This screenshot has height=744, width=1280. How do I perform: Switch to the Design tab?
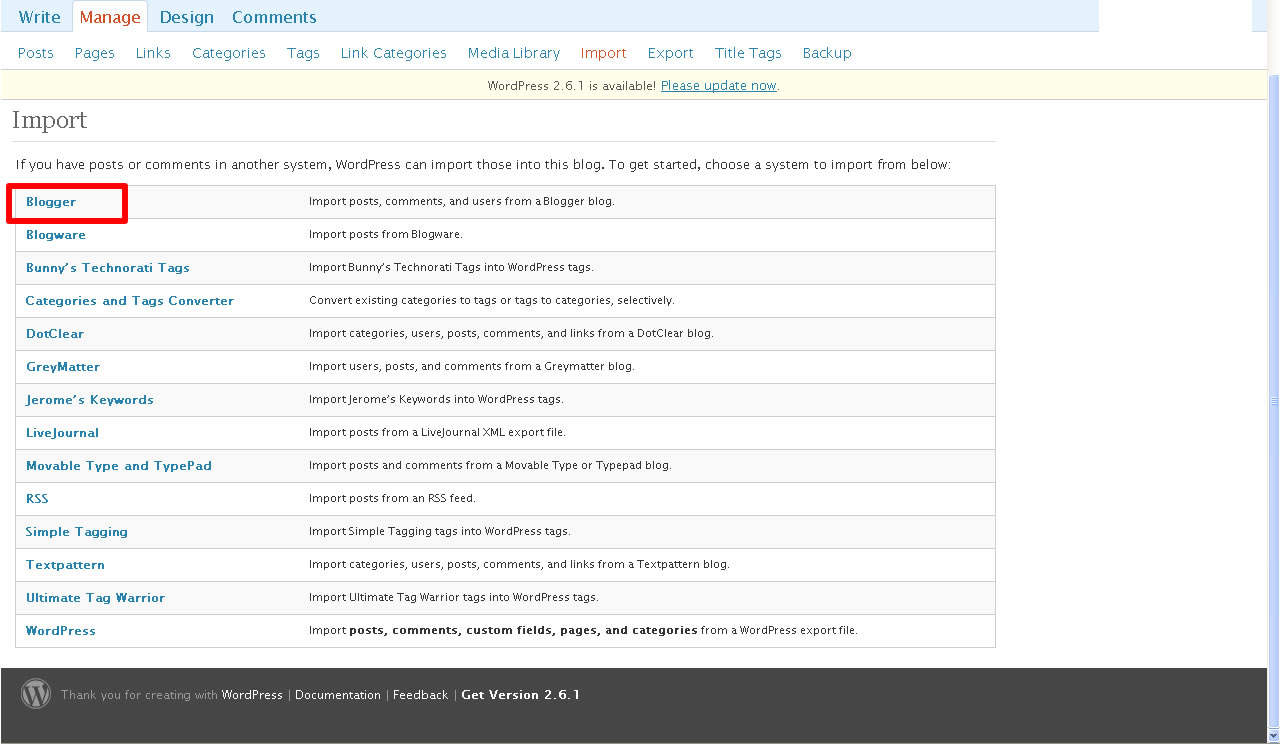point(186,17)
